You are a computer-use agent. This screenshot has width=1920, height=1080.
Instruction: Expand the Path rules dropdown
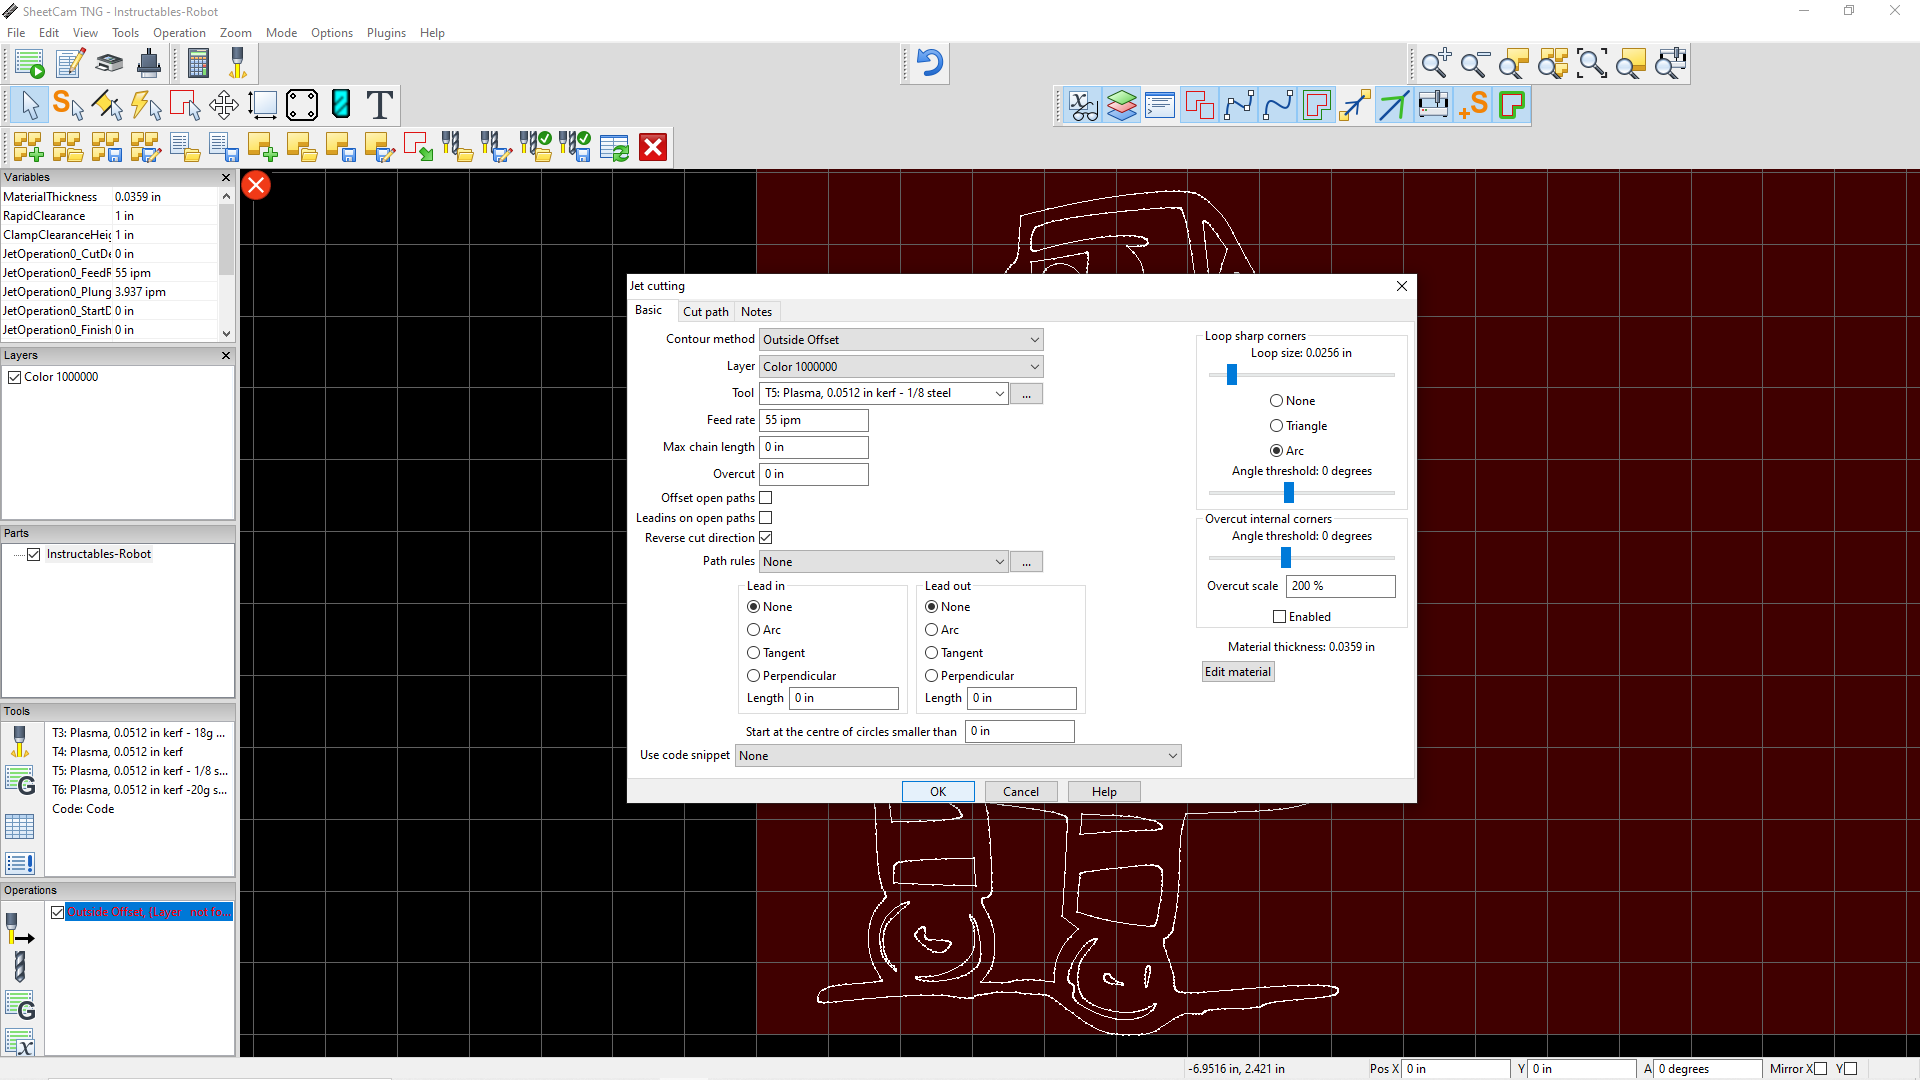(x=998, y=562)
